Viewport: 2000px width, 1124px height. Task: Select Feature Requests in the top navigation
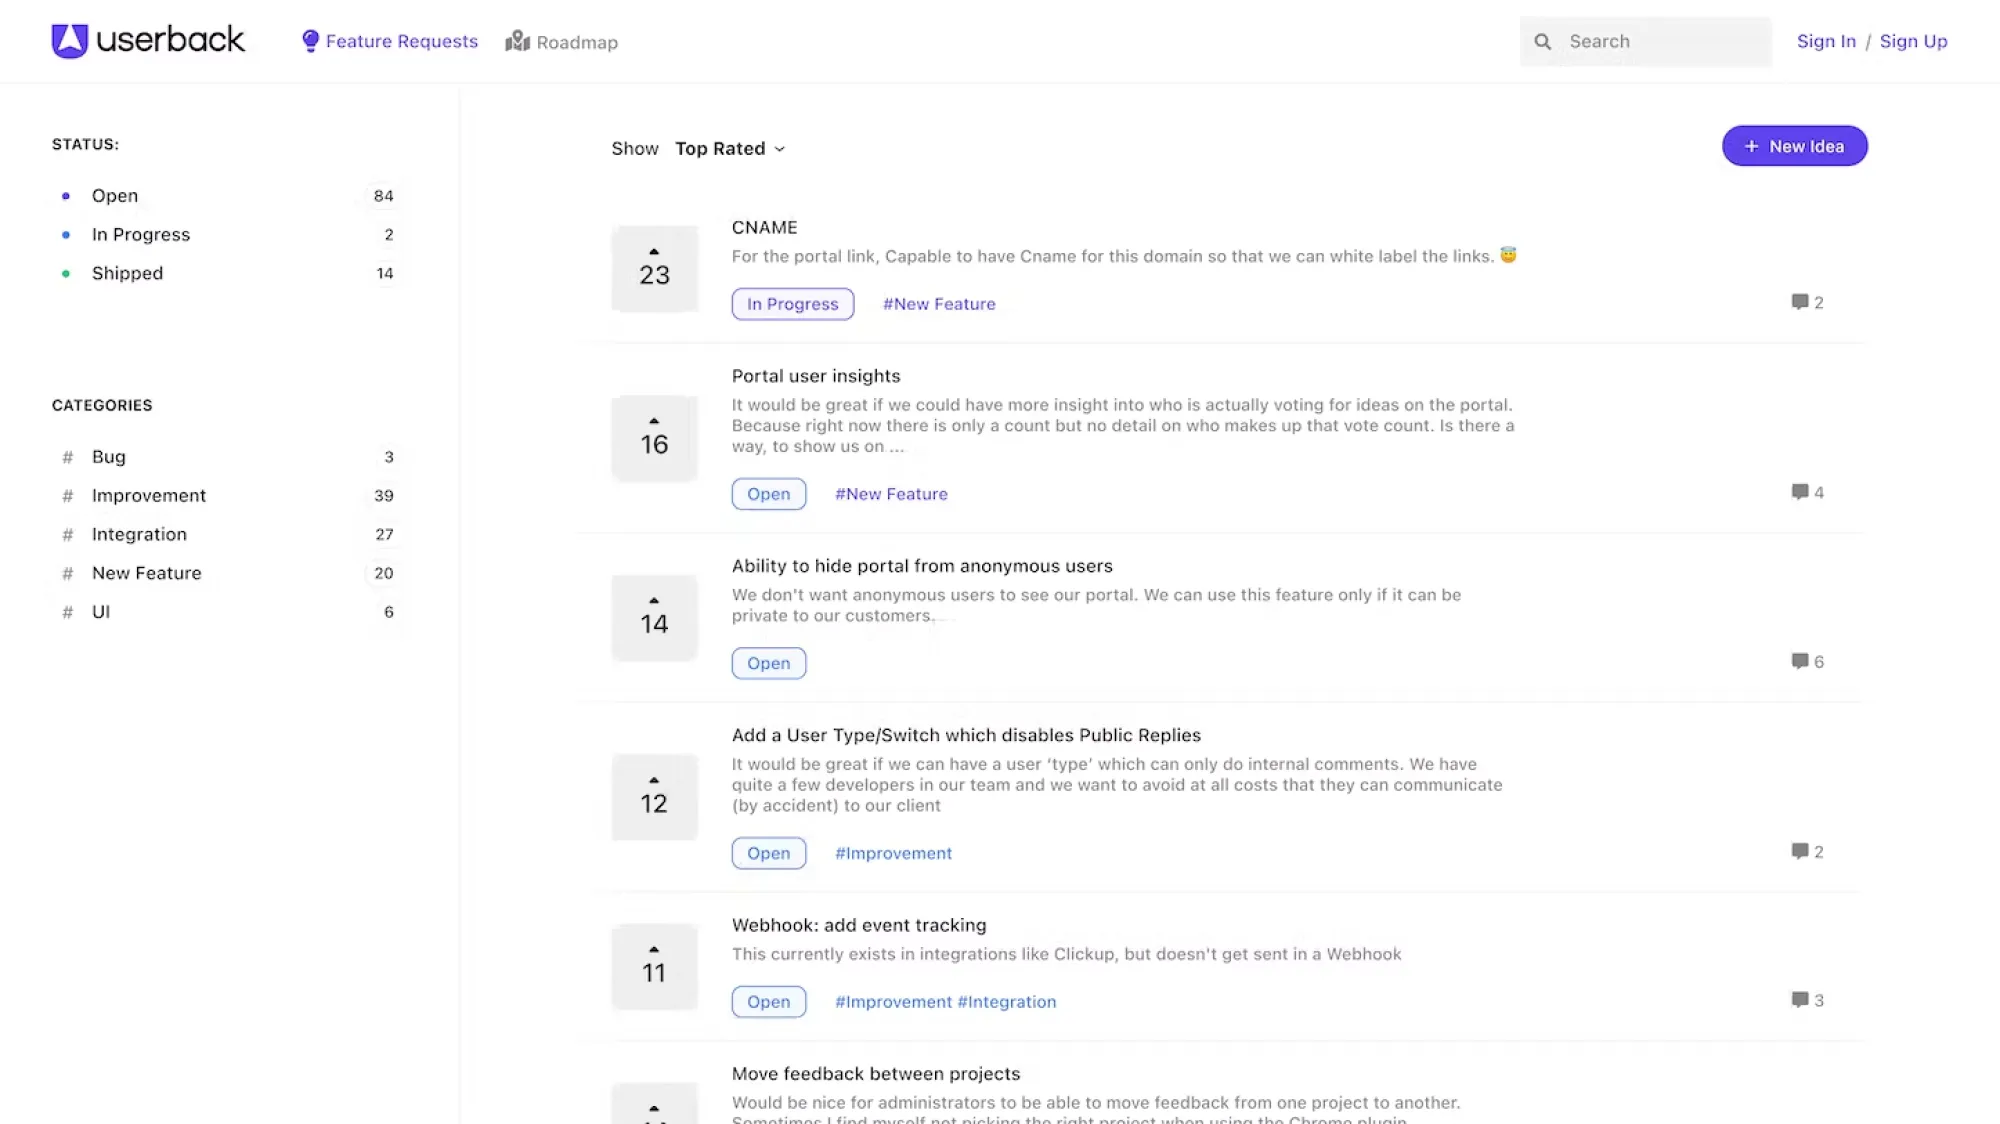tap(389, 41)
